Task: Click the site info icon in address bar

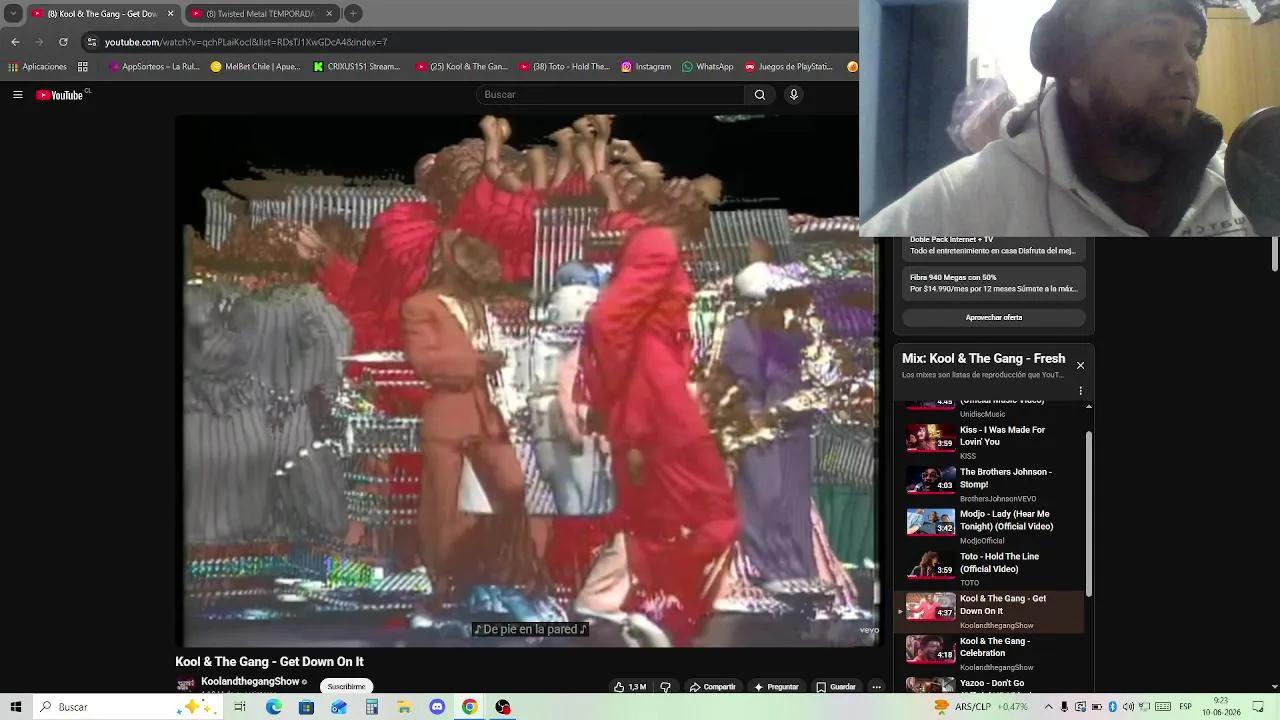Action: click(x=92, y=42)
